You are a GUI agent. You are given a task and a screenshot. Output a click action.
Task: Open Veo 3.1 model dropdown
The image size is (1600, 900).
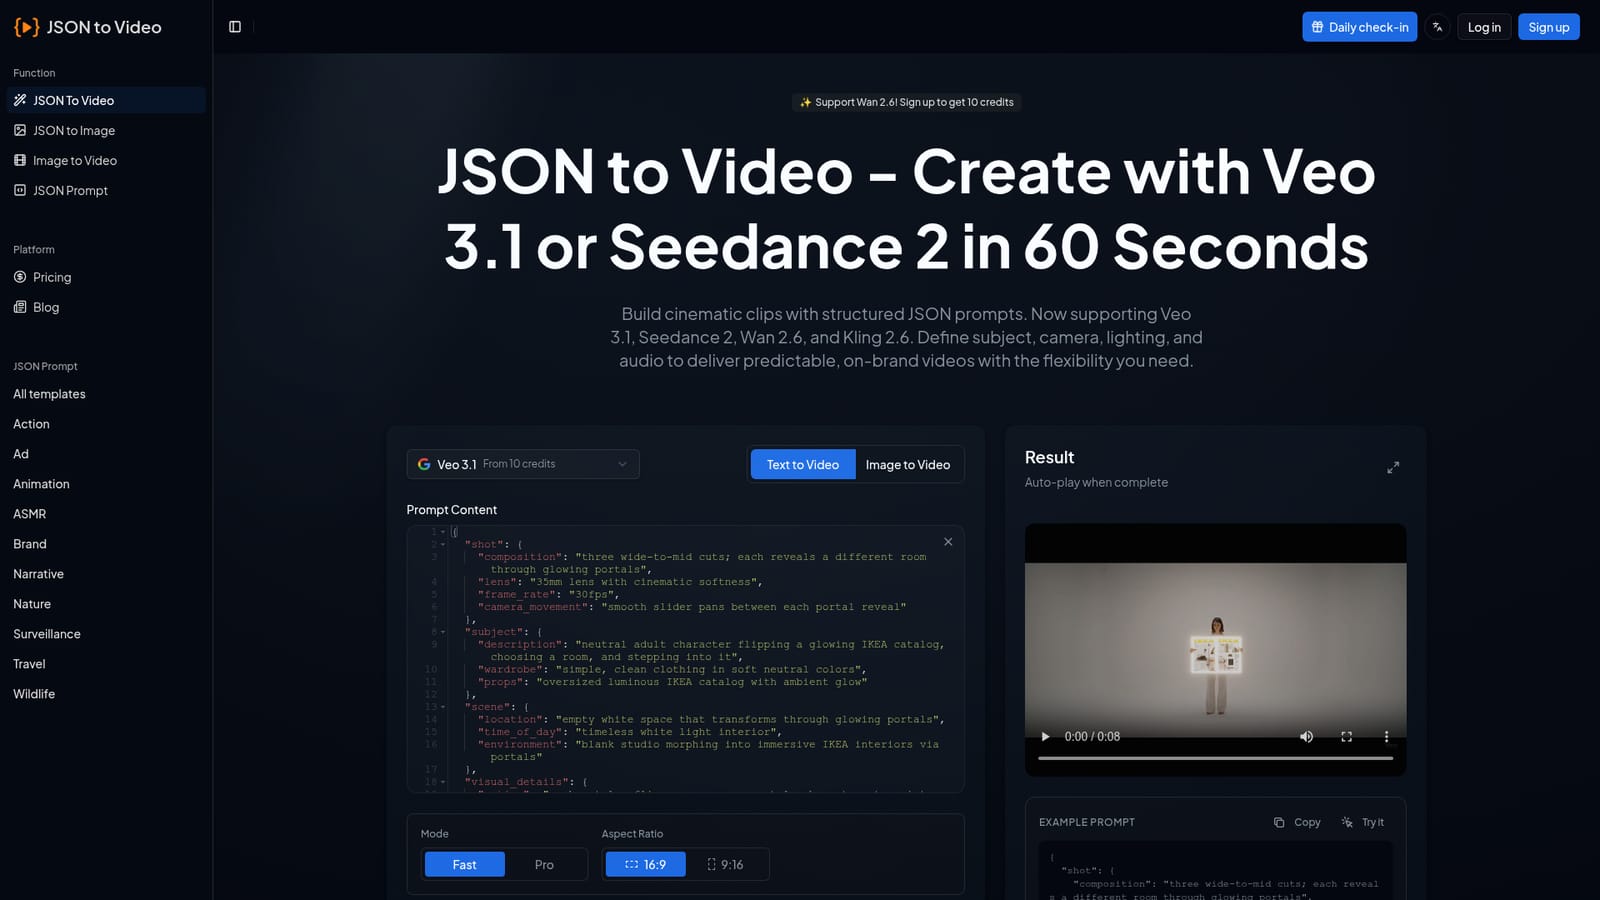pyautogui.click(x=523, y=464)
